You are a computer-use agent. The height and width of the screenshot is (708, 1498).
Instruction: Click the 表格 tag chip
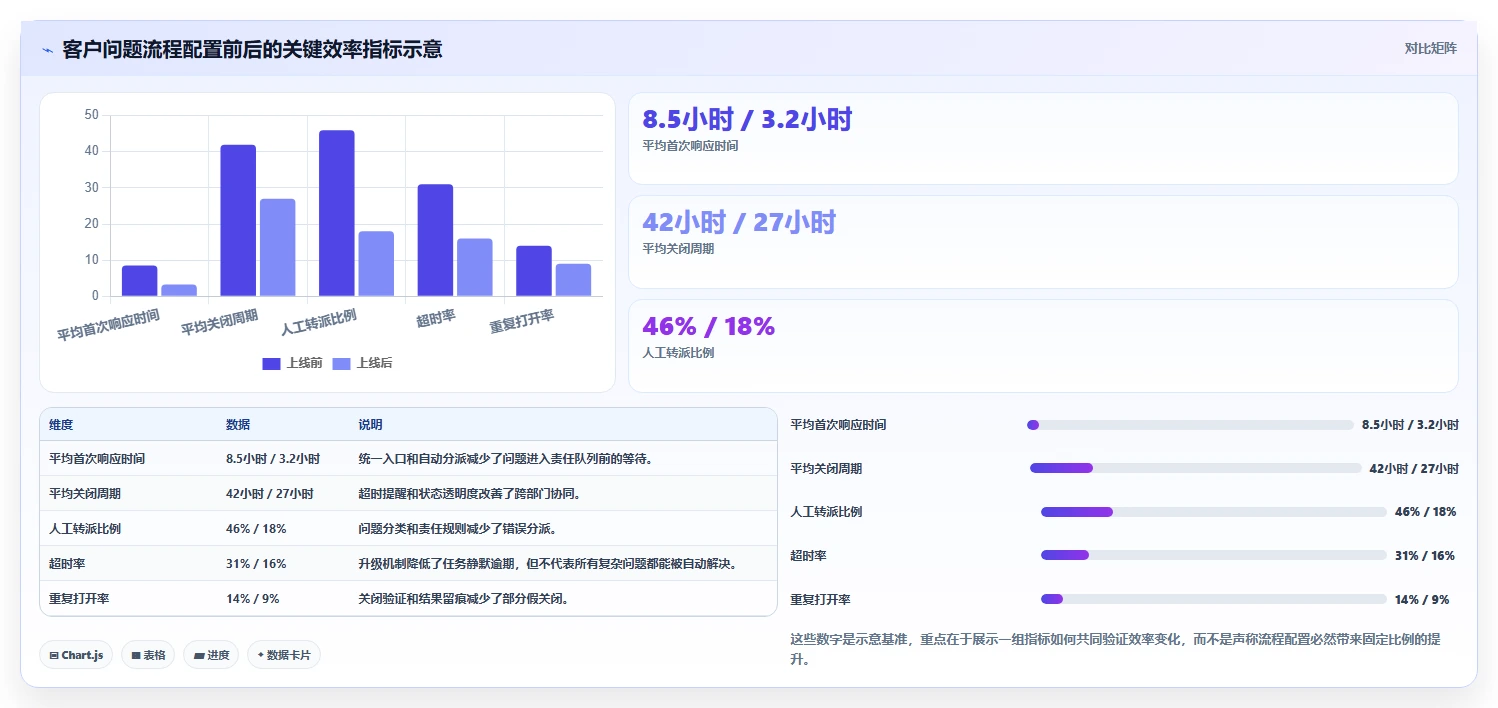148,655
